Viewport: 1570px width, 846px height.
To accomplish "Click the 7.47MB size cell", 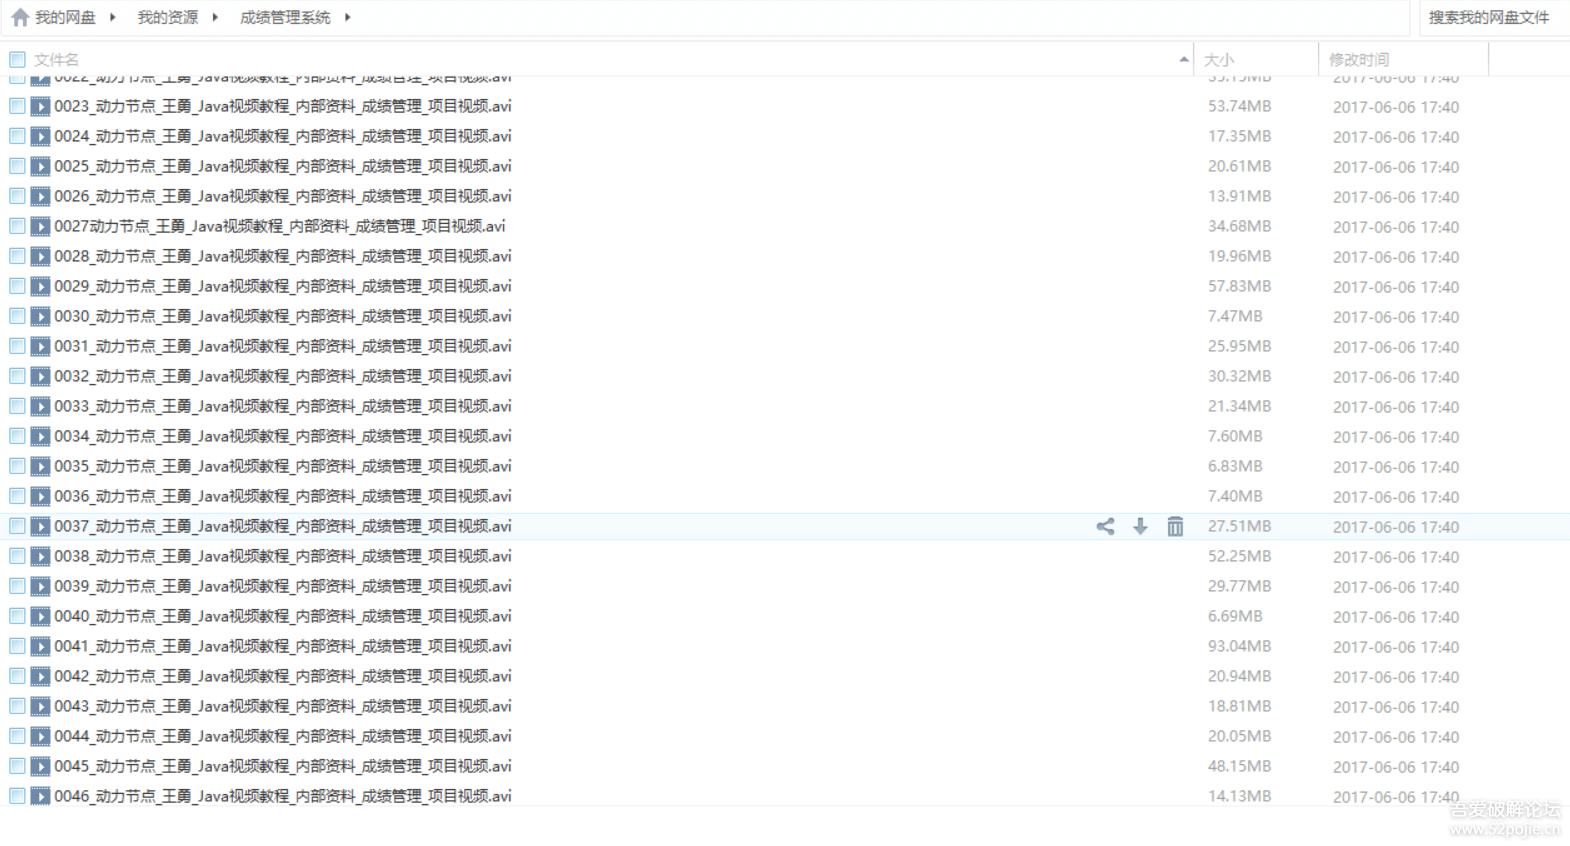I will pos(1235,316).
